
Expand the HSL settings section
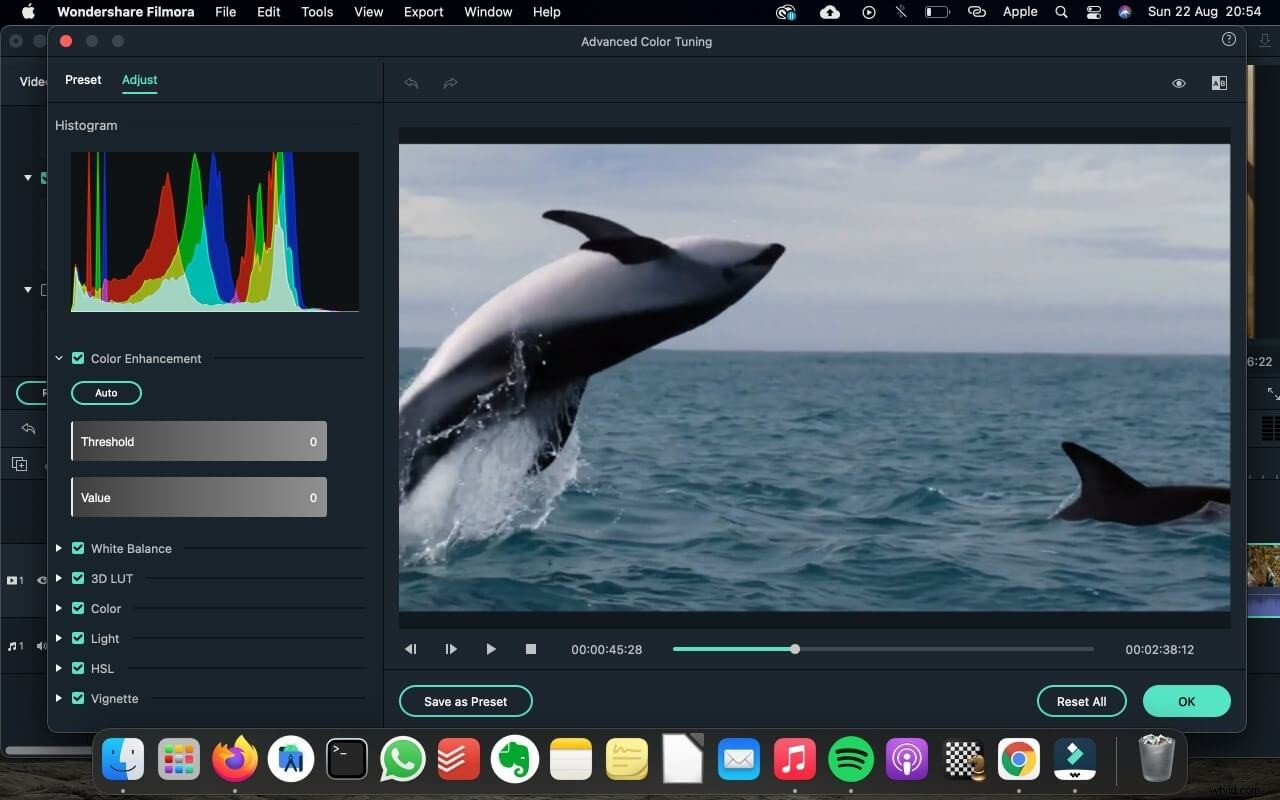[x=59, y=668]
